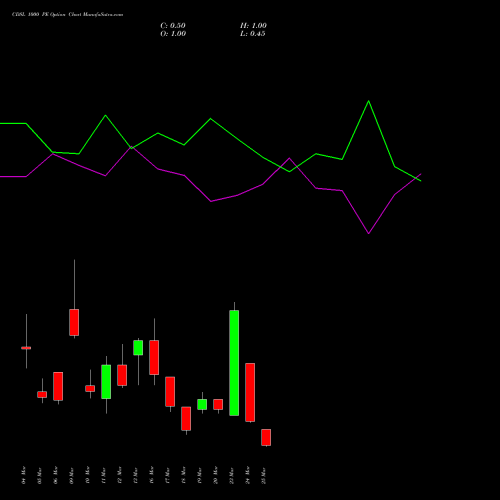This screenshot has width=500, height=500.
Task: Click the tallest green candlestick body
Action: click(x=234, y=363)
